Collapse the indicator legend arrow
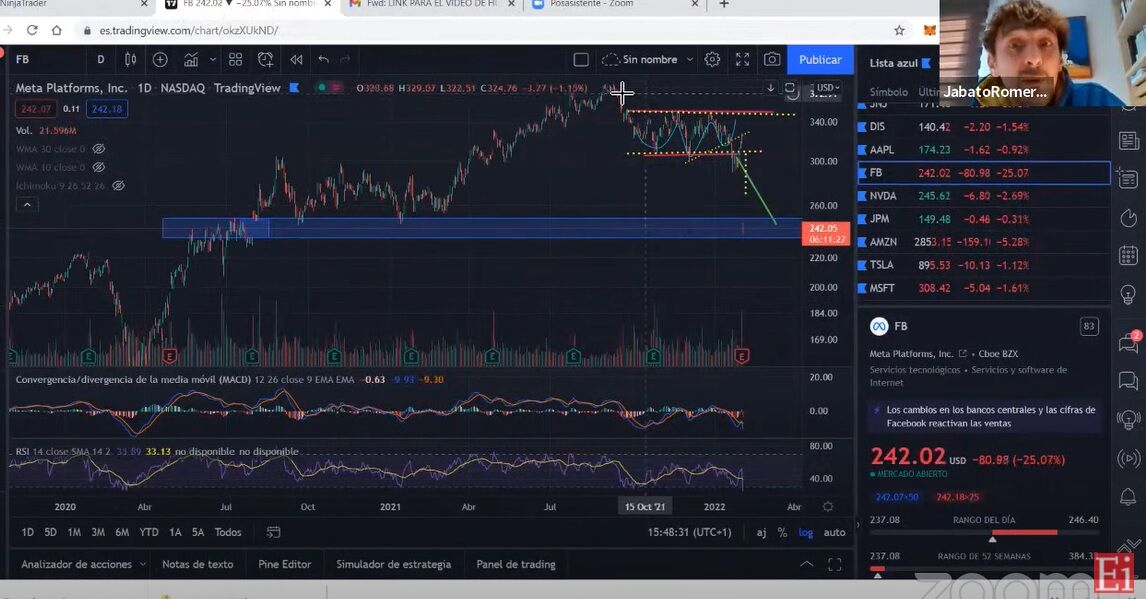The width and height of the screenshot is (1146, 599). coord(27,205)
